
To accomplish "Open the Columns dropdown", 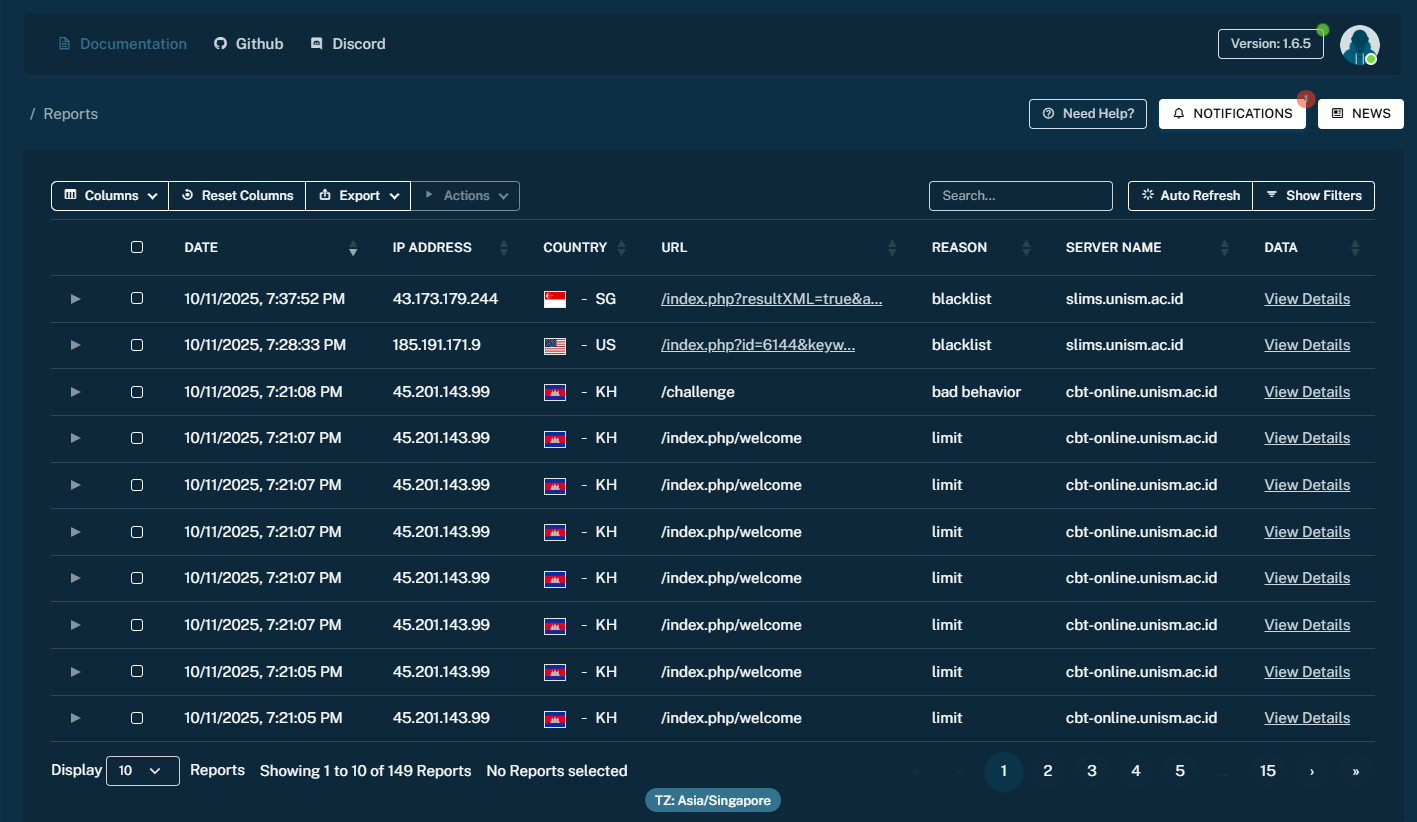I will coord(110,196).
